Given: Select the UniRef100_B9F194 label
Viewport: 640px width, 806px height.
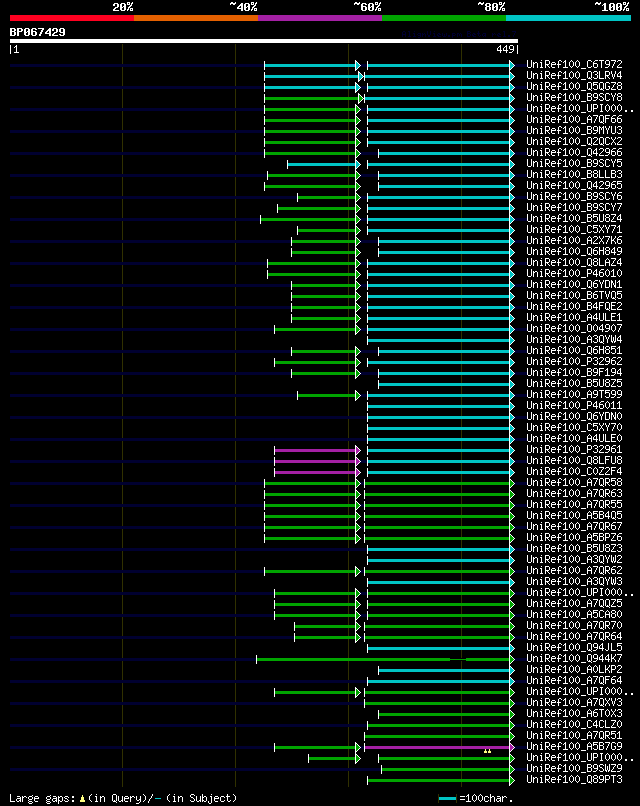Looking at the screenshot, I should point(574,373).
